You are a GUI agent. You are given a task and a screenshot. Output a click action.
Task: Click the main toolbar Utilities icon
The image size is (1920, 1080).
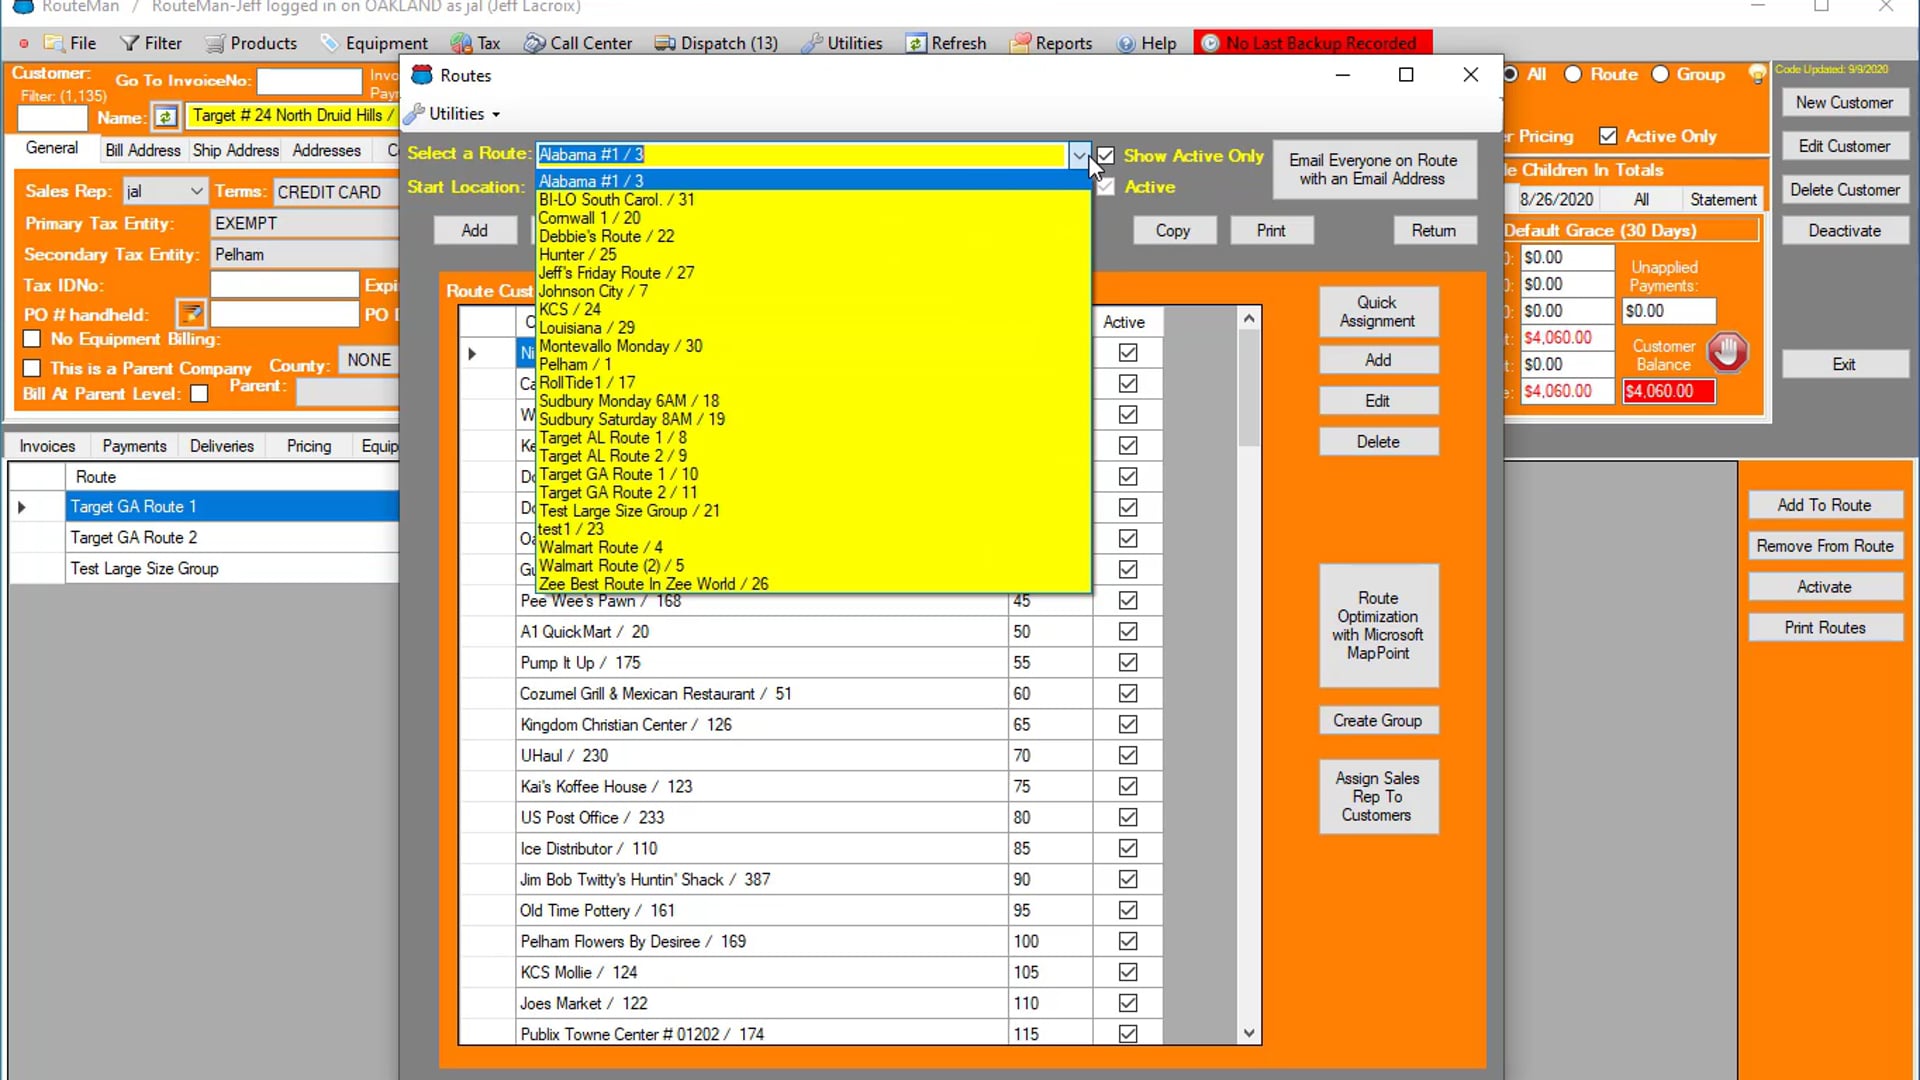(812, 43)
